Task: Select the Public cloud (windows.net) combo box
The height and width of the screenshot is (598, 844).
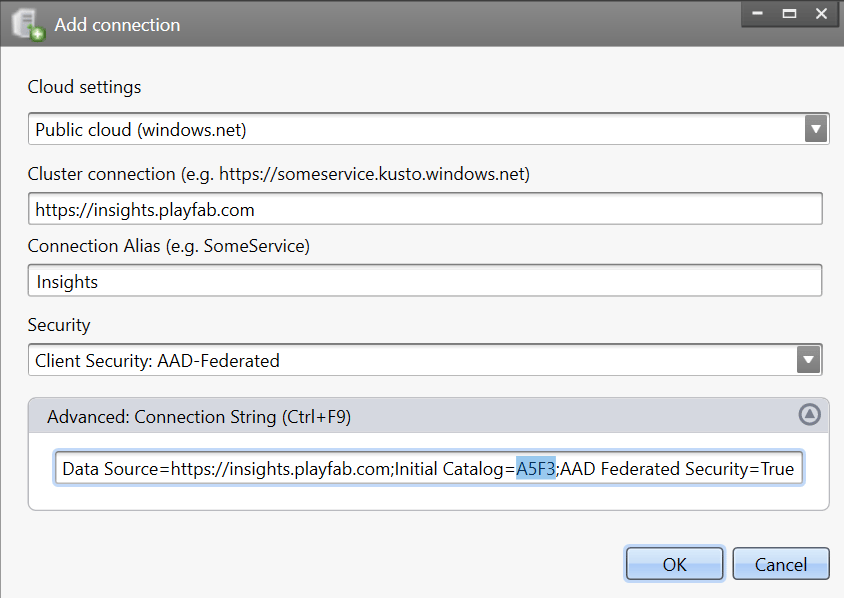Action: (428, 129)
